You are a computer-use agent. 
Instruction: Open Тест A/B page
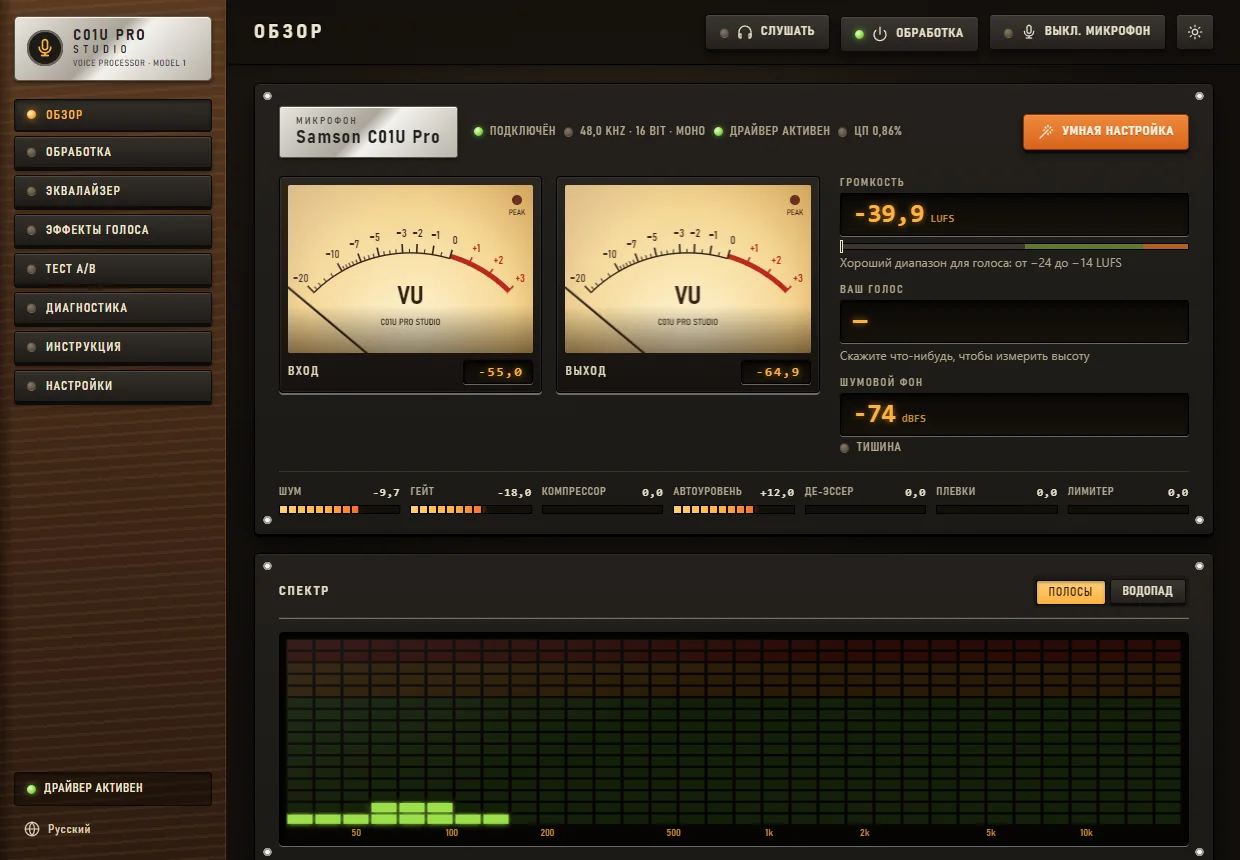[113, 269]
